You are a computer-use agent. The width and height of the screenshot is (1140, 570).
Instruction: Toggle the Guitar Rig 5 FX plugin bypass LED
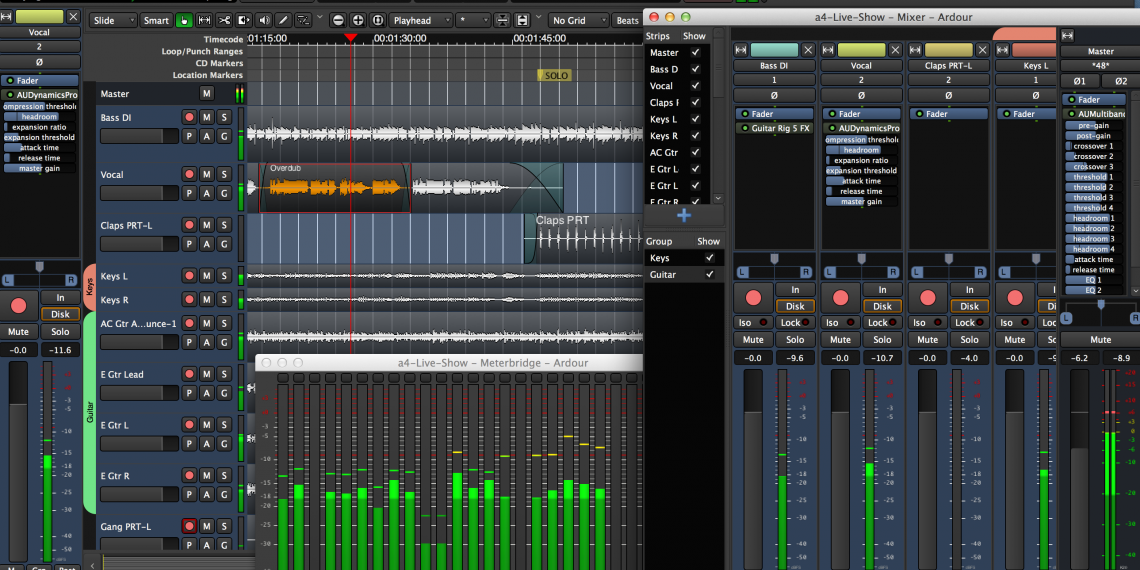coord(744,129)
